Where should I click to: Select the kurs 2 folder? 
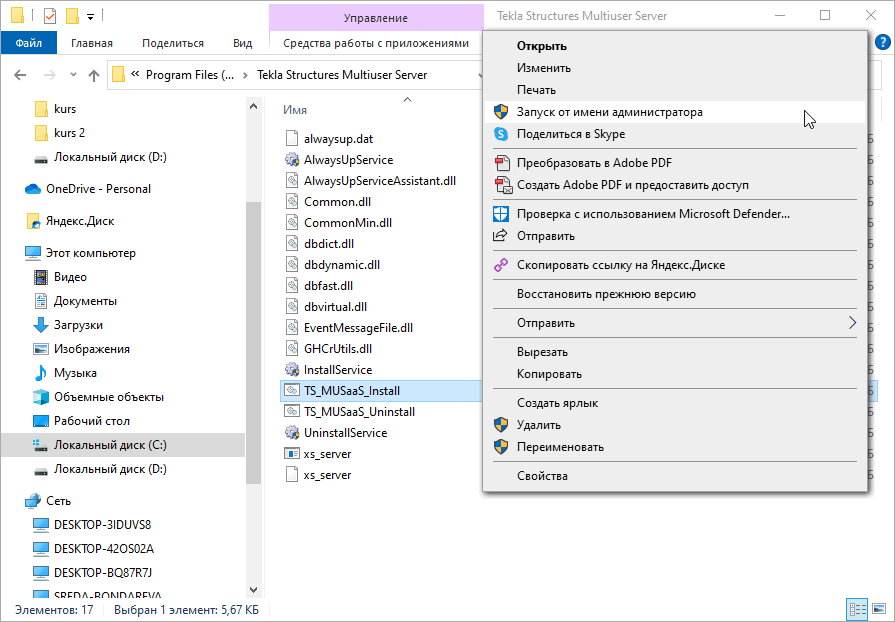[69, 133]
